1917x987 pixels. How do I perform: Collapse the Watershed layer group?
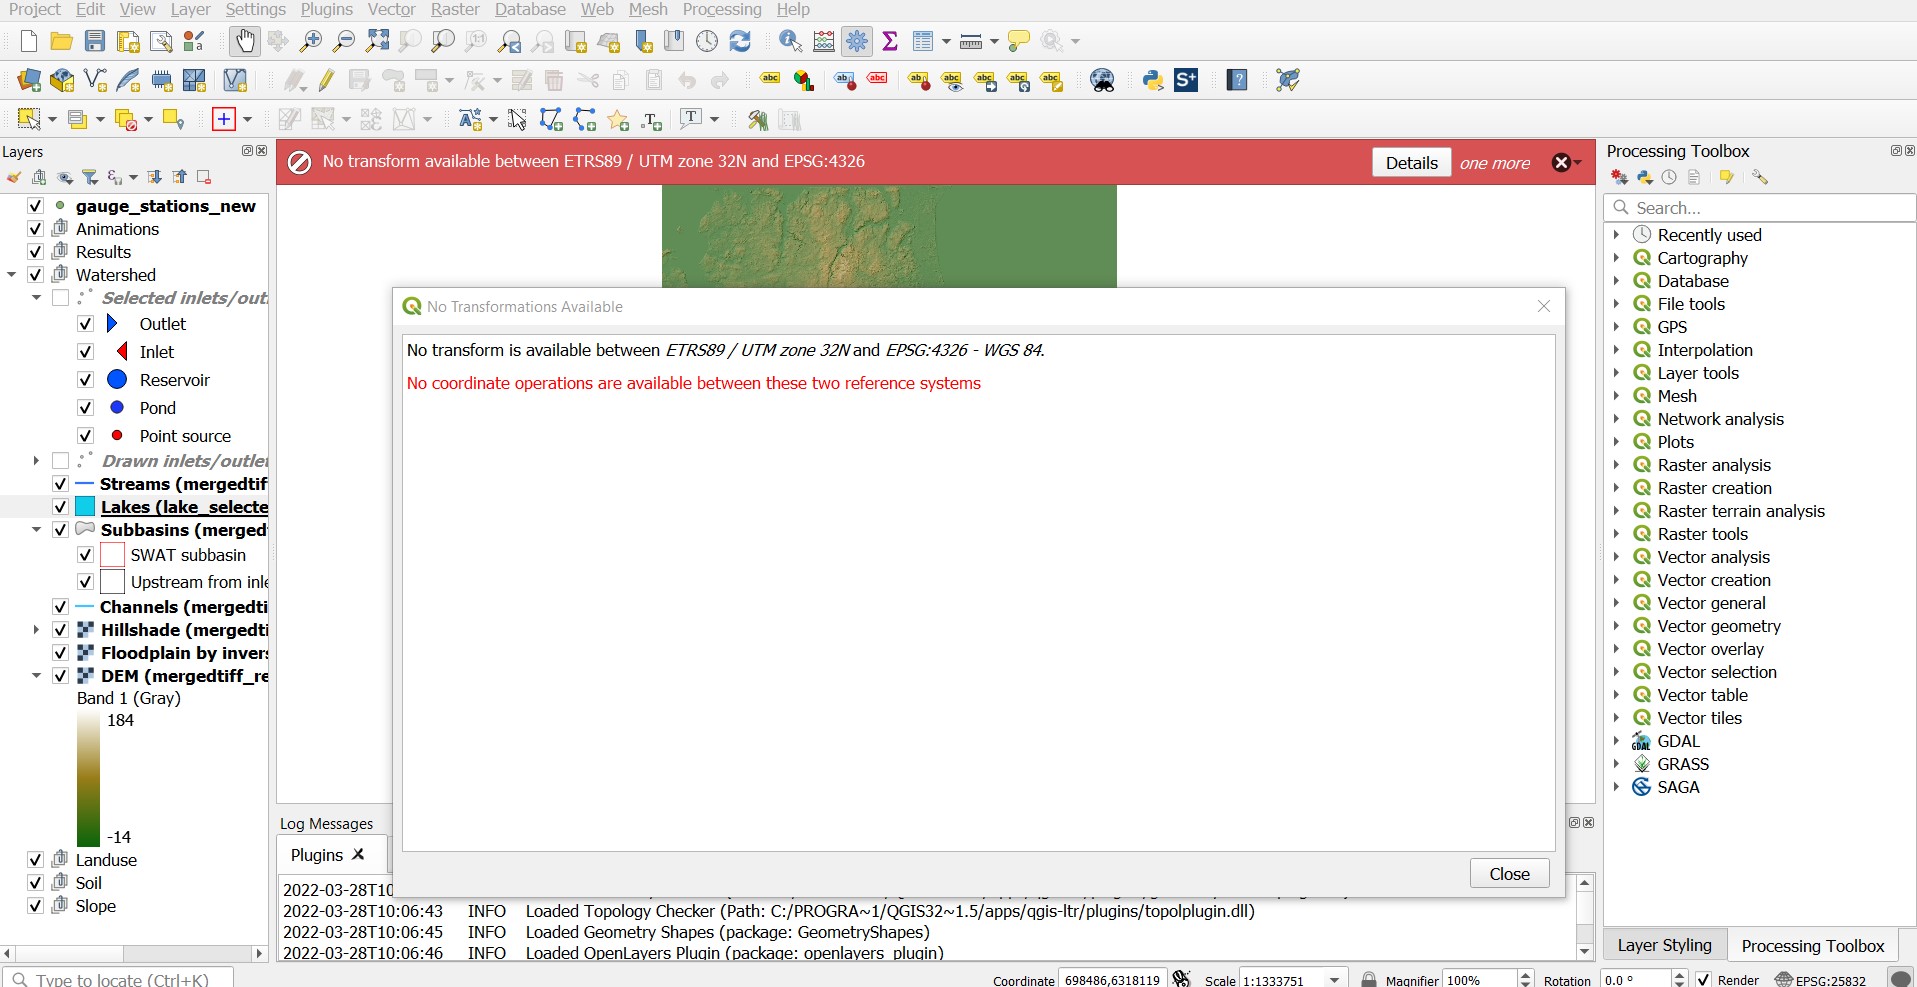point(11,275)
